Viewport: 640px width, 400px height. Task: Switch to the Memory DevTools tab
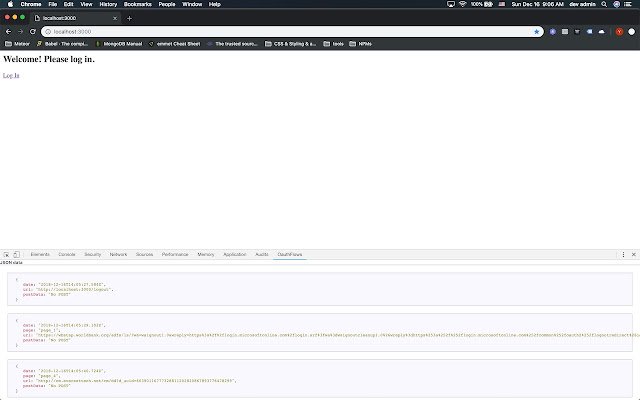click(x=206, y=254)
